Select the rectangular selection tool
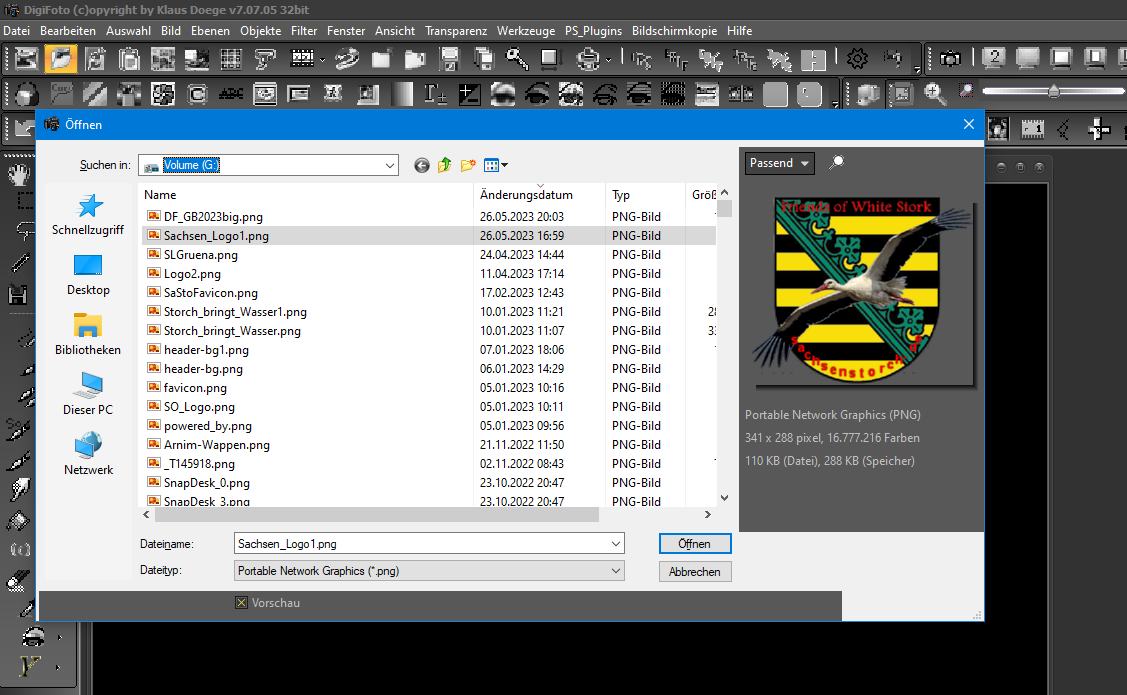The height and width of the screenshot is (695, 1127). [x=24, y=201]
